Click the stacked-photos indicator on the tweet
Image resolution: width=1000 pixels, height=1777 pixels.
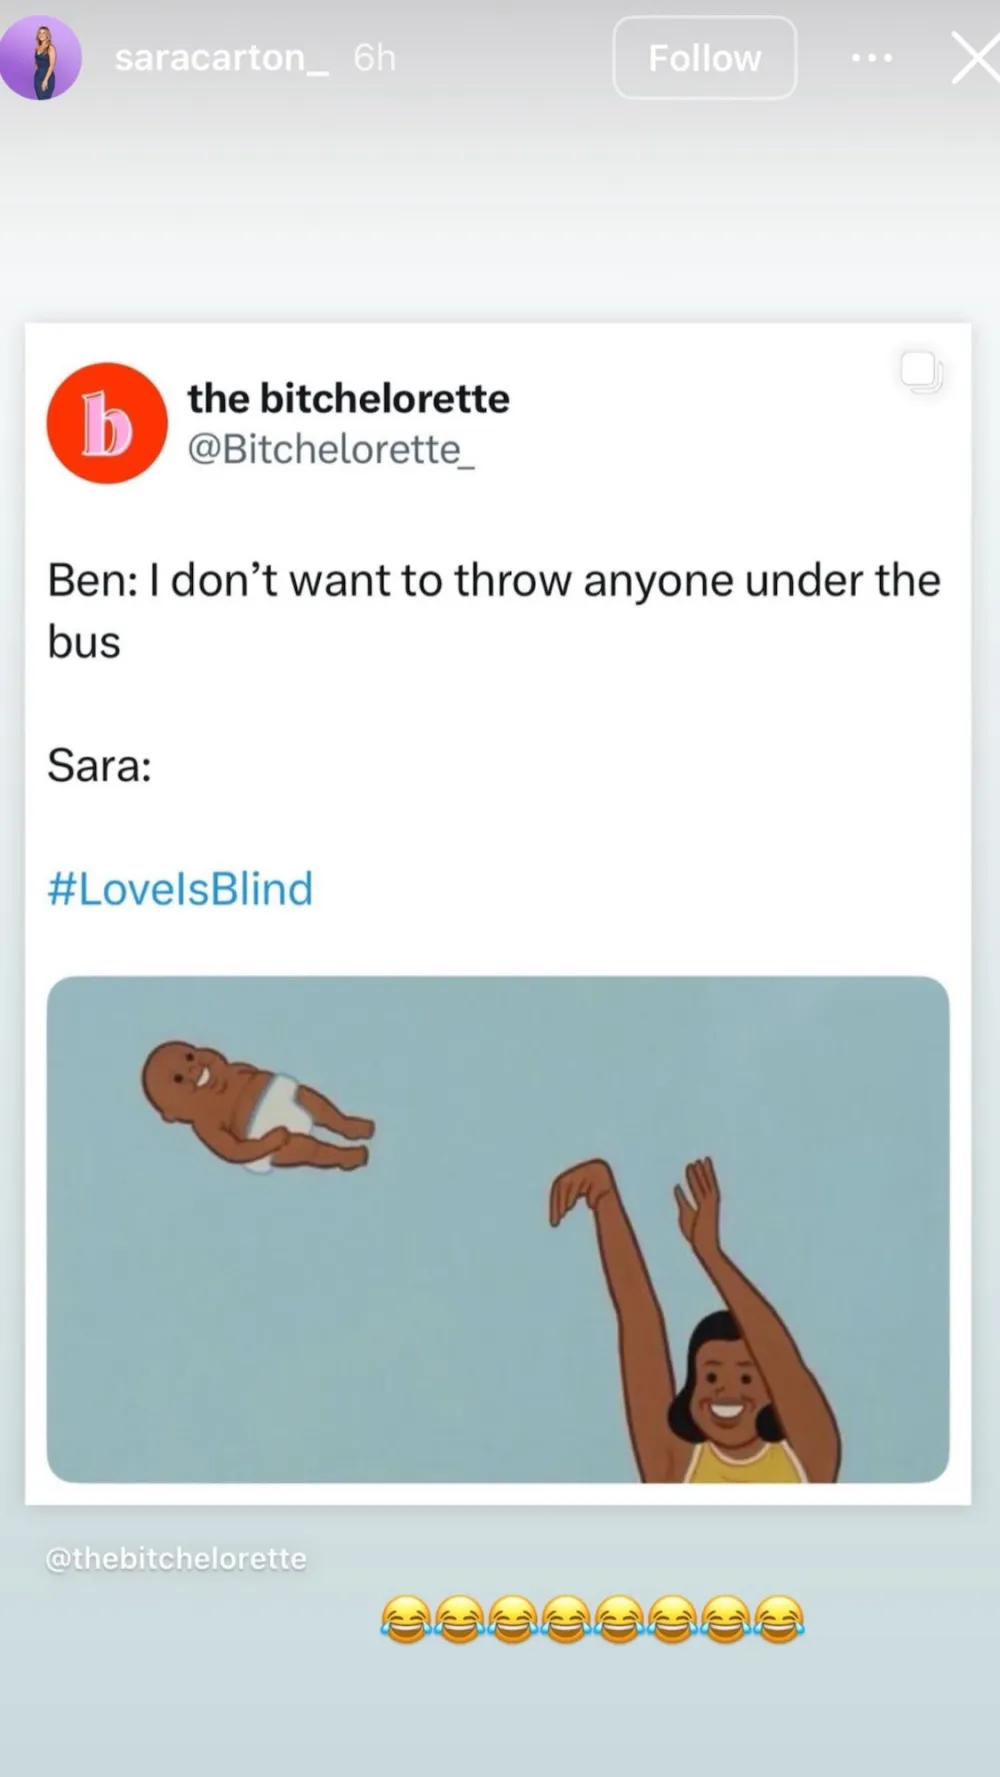[921, 372]
